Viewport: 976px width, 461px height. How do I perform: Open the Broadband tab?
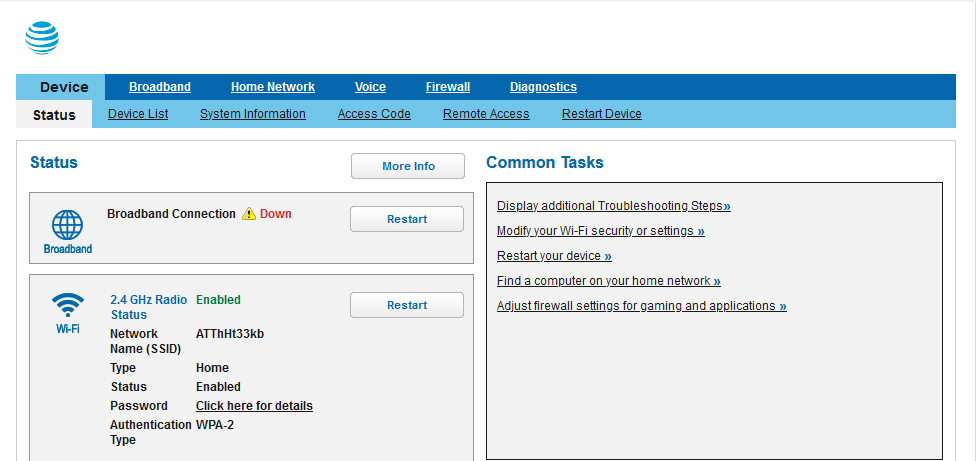tap(160, 87)
